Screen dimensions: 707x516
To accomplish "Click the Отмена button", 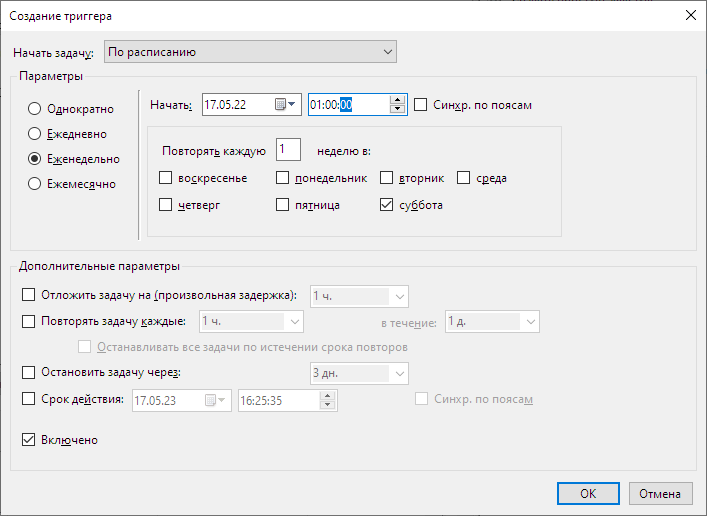I will [x=660, y=493].
